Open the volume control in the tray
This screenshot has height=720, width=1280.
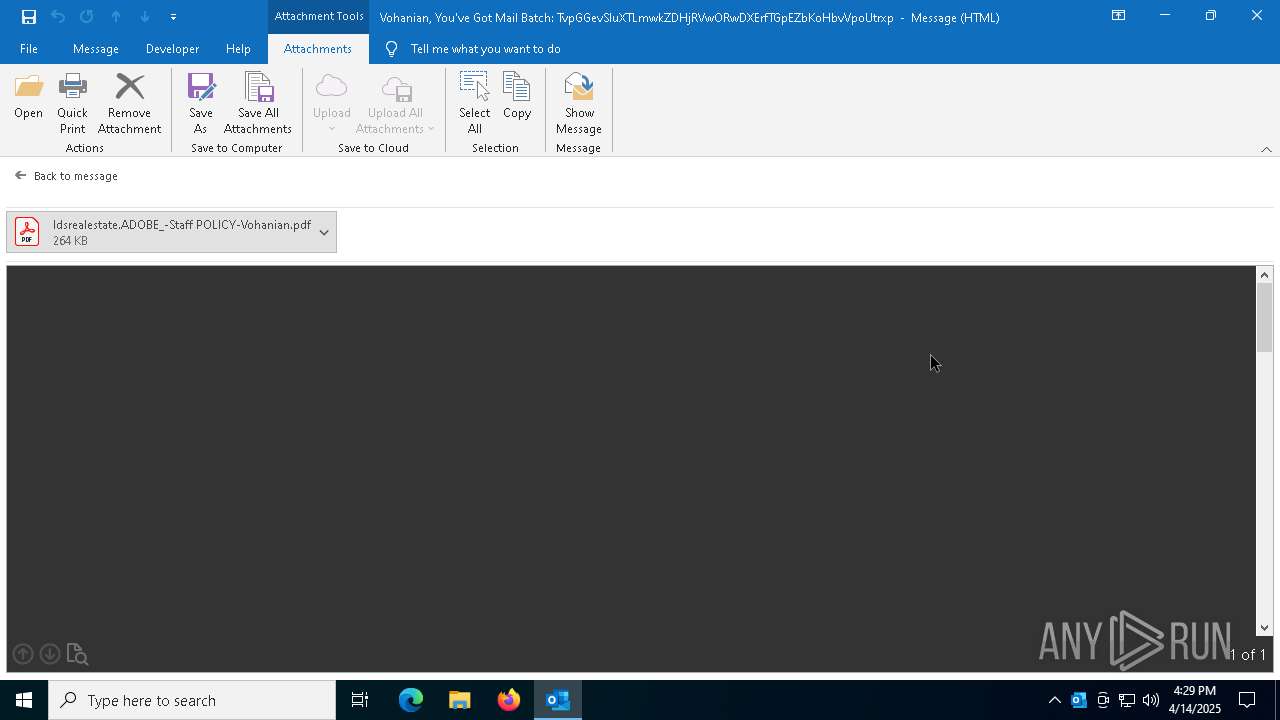pyautogui.click(x=1150, y=700)
